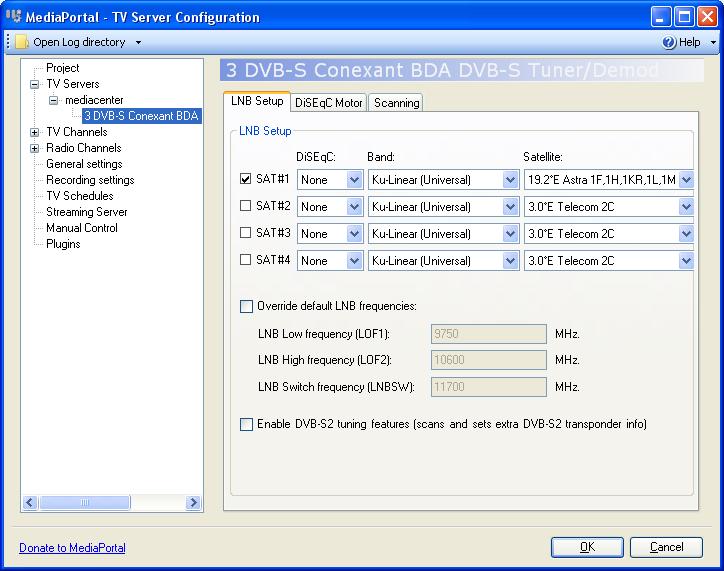Open the SAT#1 DiSEqC dropdown
The image size is (724, 571).
[x=353, y=180]
